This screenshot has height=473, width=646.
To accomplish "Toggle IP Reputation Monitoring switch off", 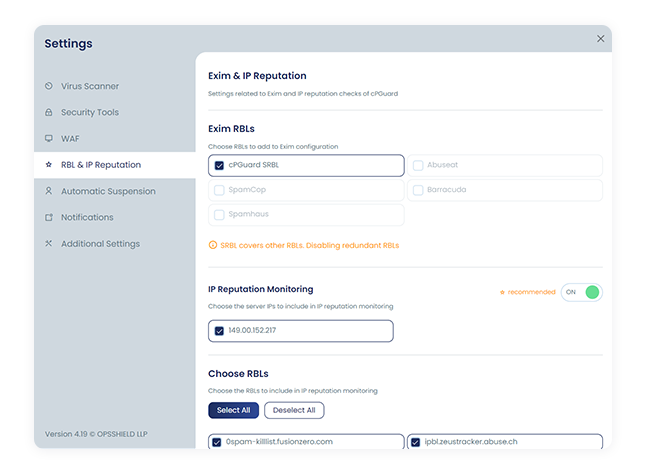I will [x=582, y=292].
